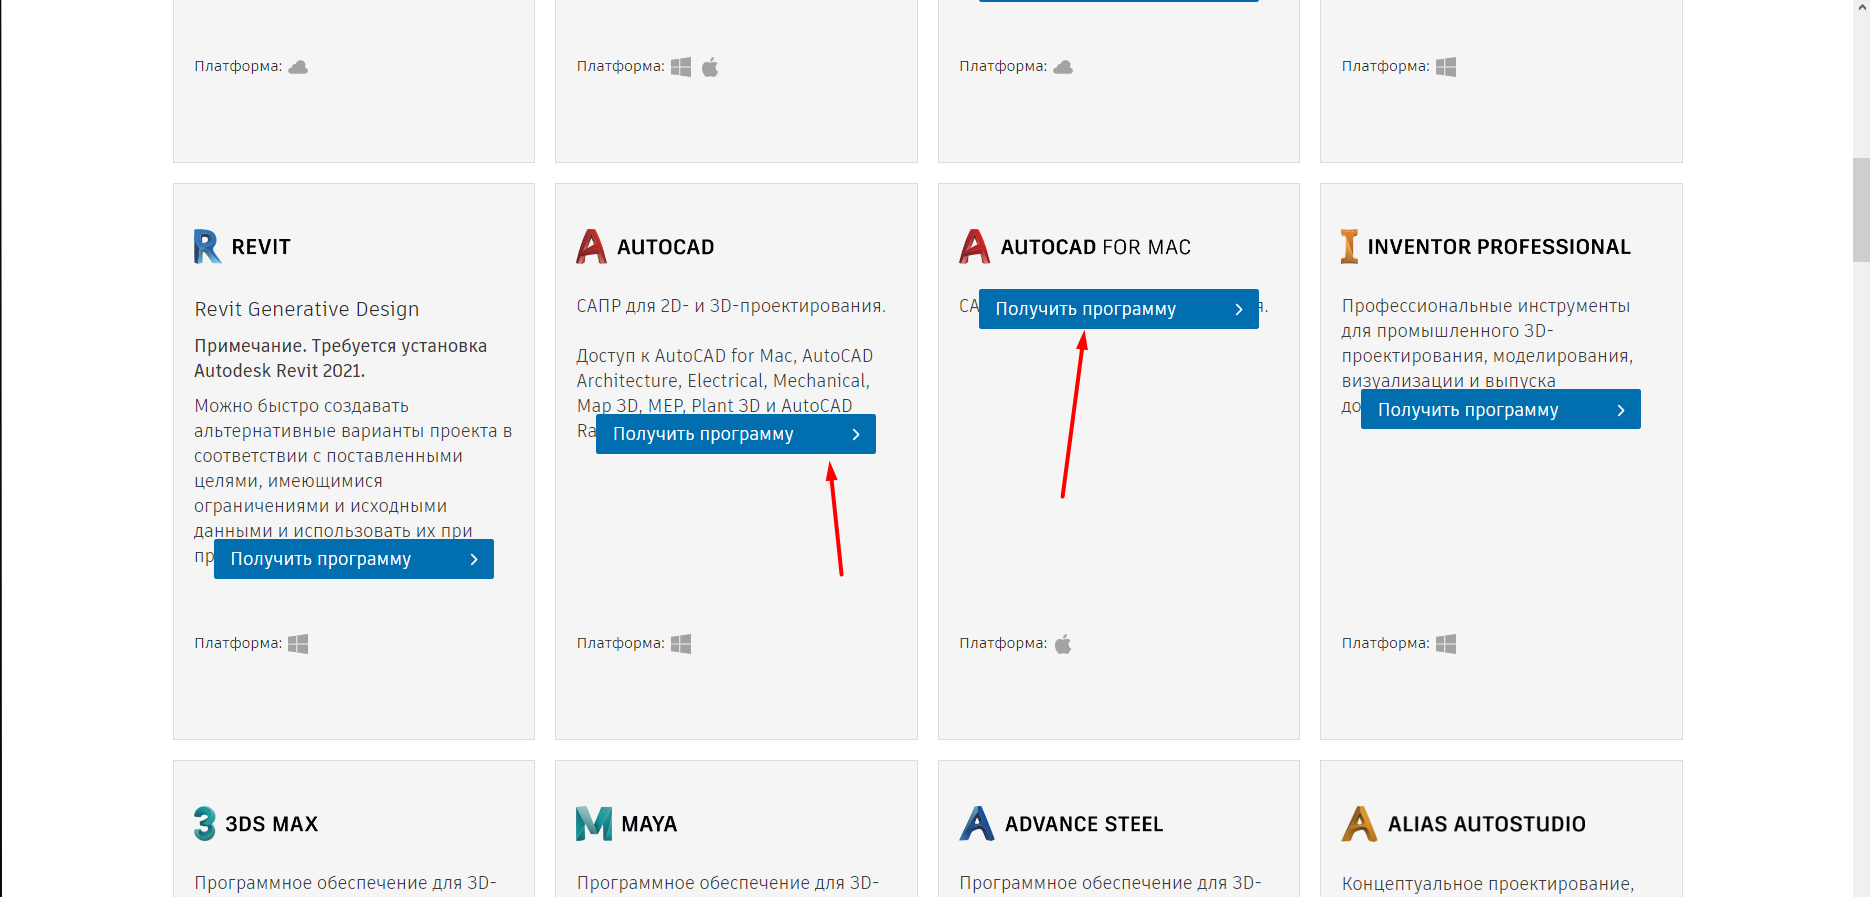Click Получить программу in the AutoCAD card

coord(736,434)
